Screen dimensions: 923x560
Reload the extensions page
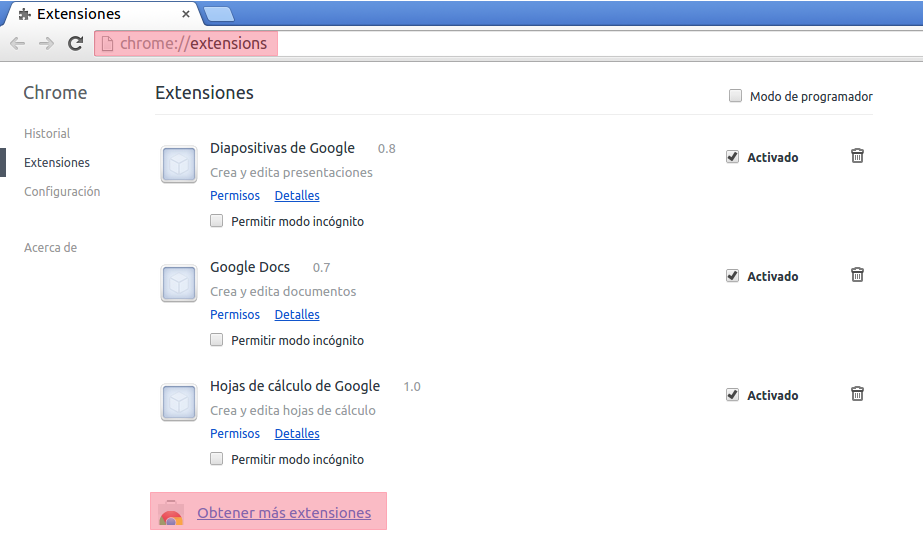[75, 44]
